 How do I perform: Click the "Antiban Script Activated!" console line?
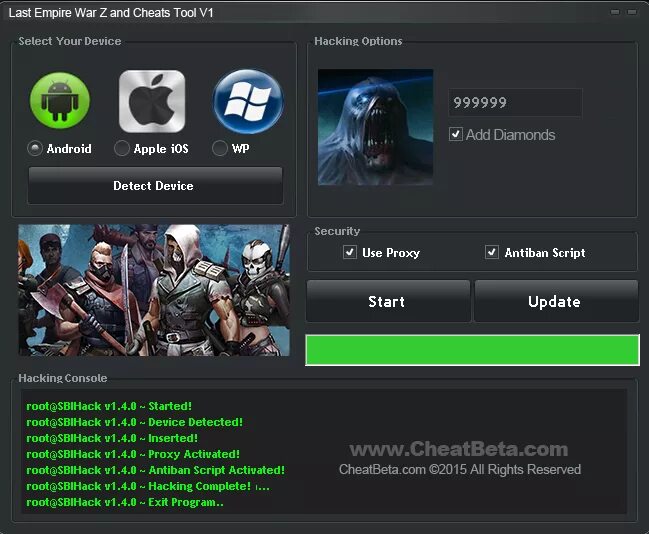tap(156, 470)
